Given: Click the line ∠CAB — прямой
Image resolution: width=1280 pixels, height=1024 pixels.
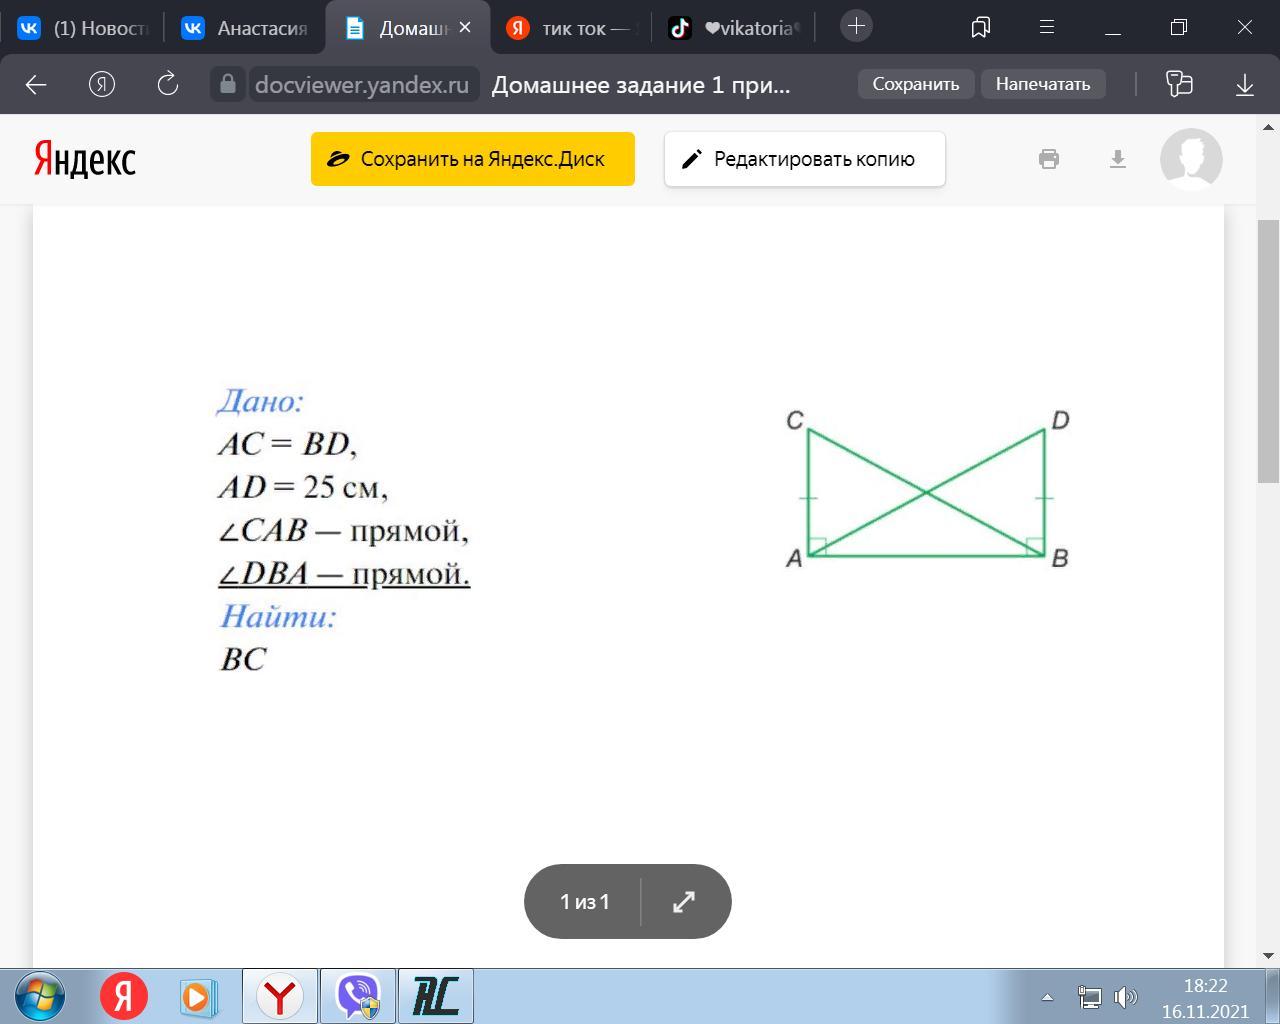Looking at the screenshot, I should tap(343, 530).
